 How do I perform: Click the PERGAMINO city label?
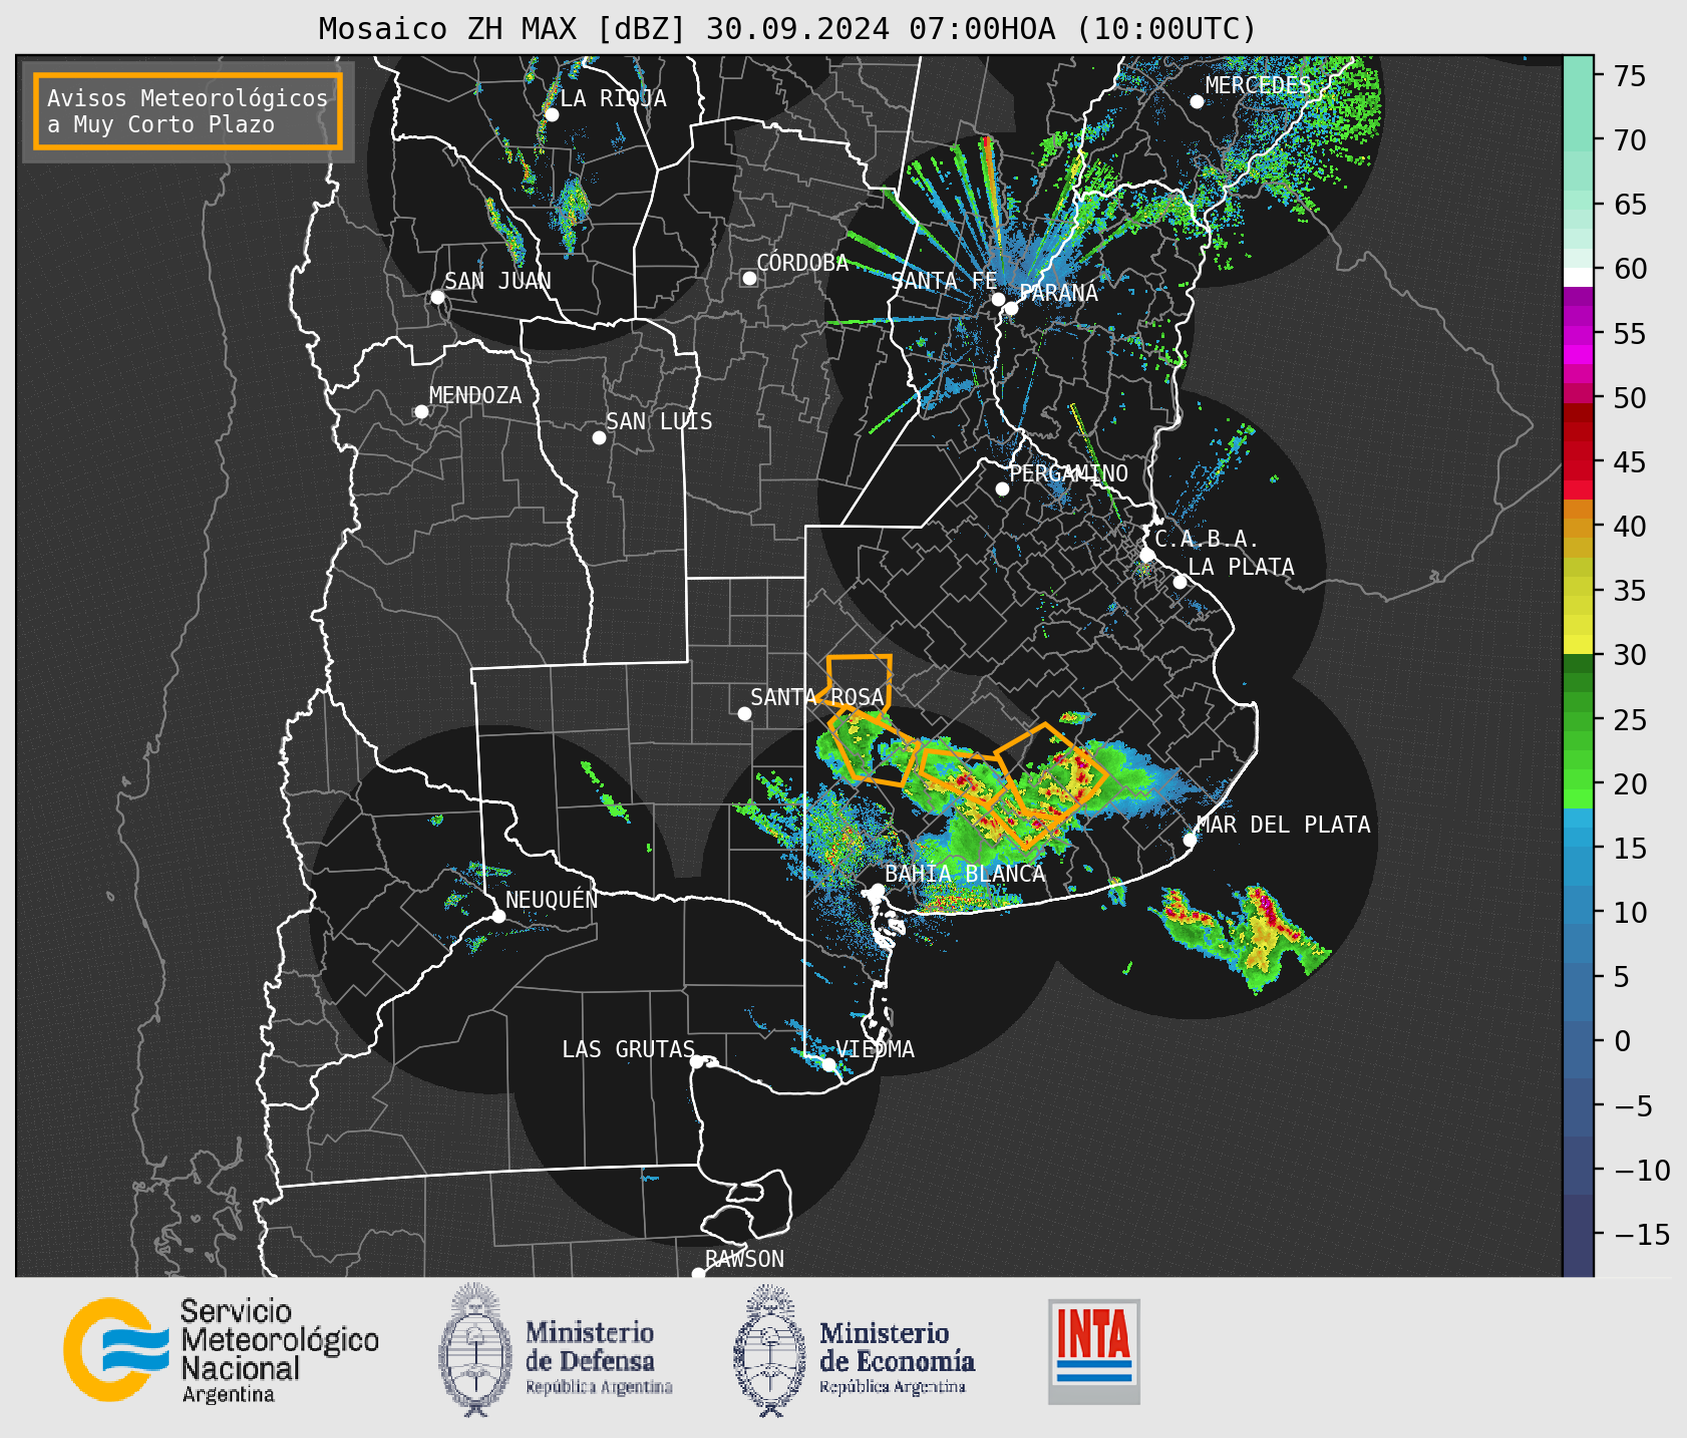tap(1069, 474)
